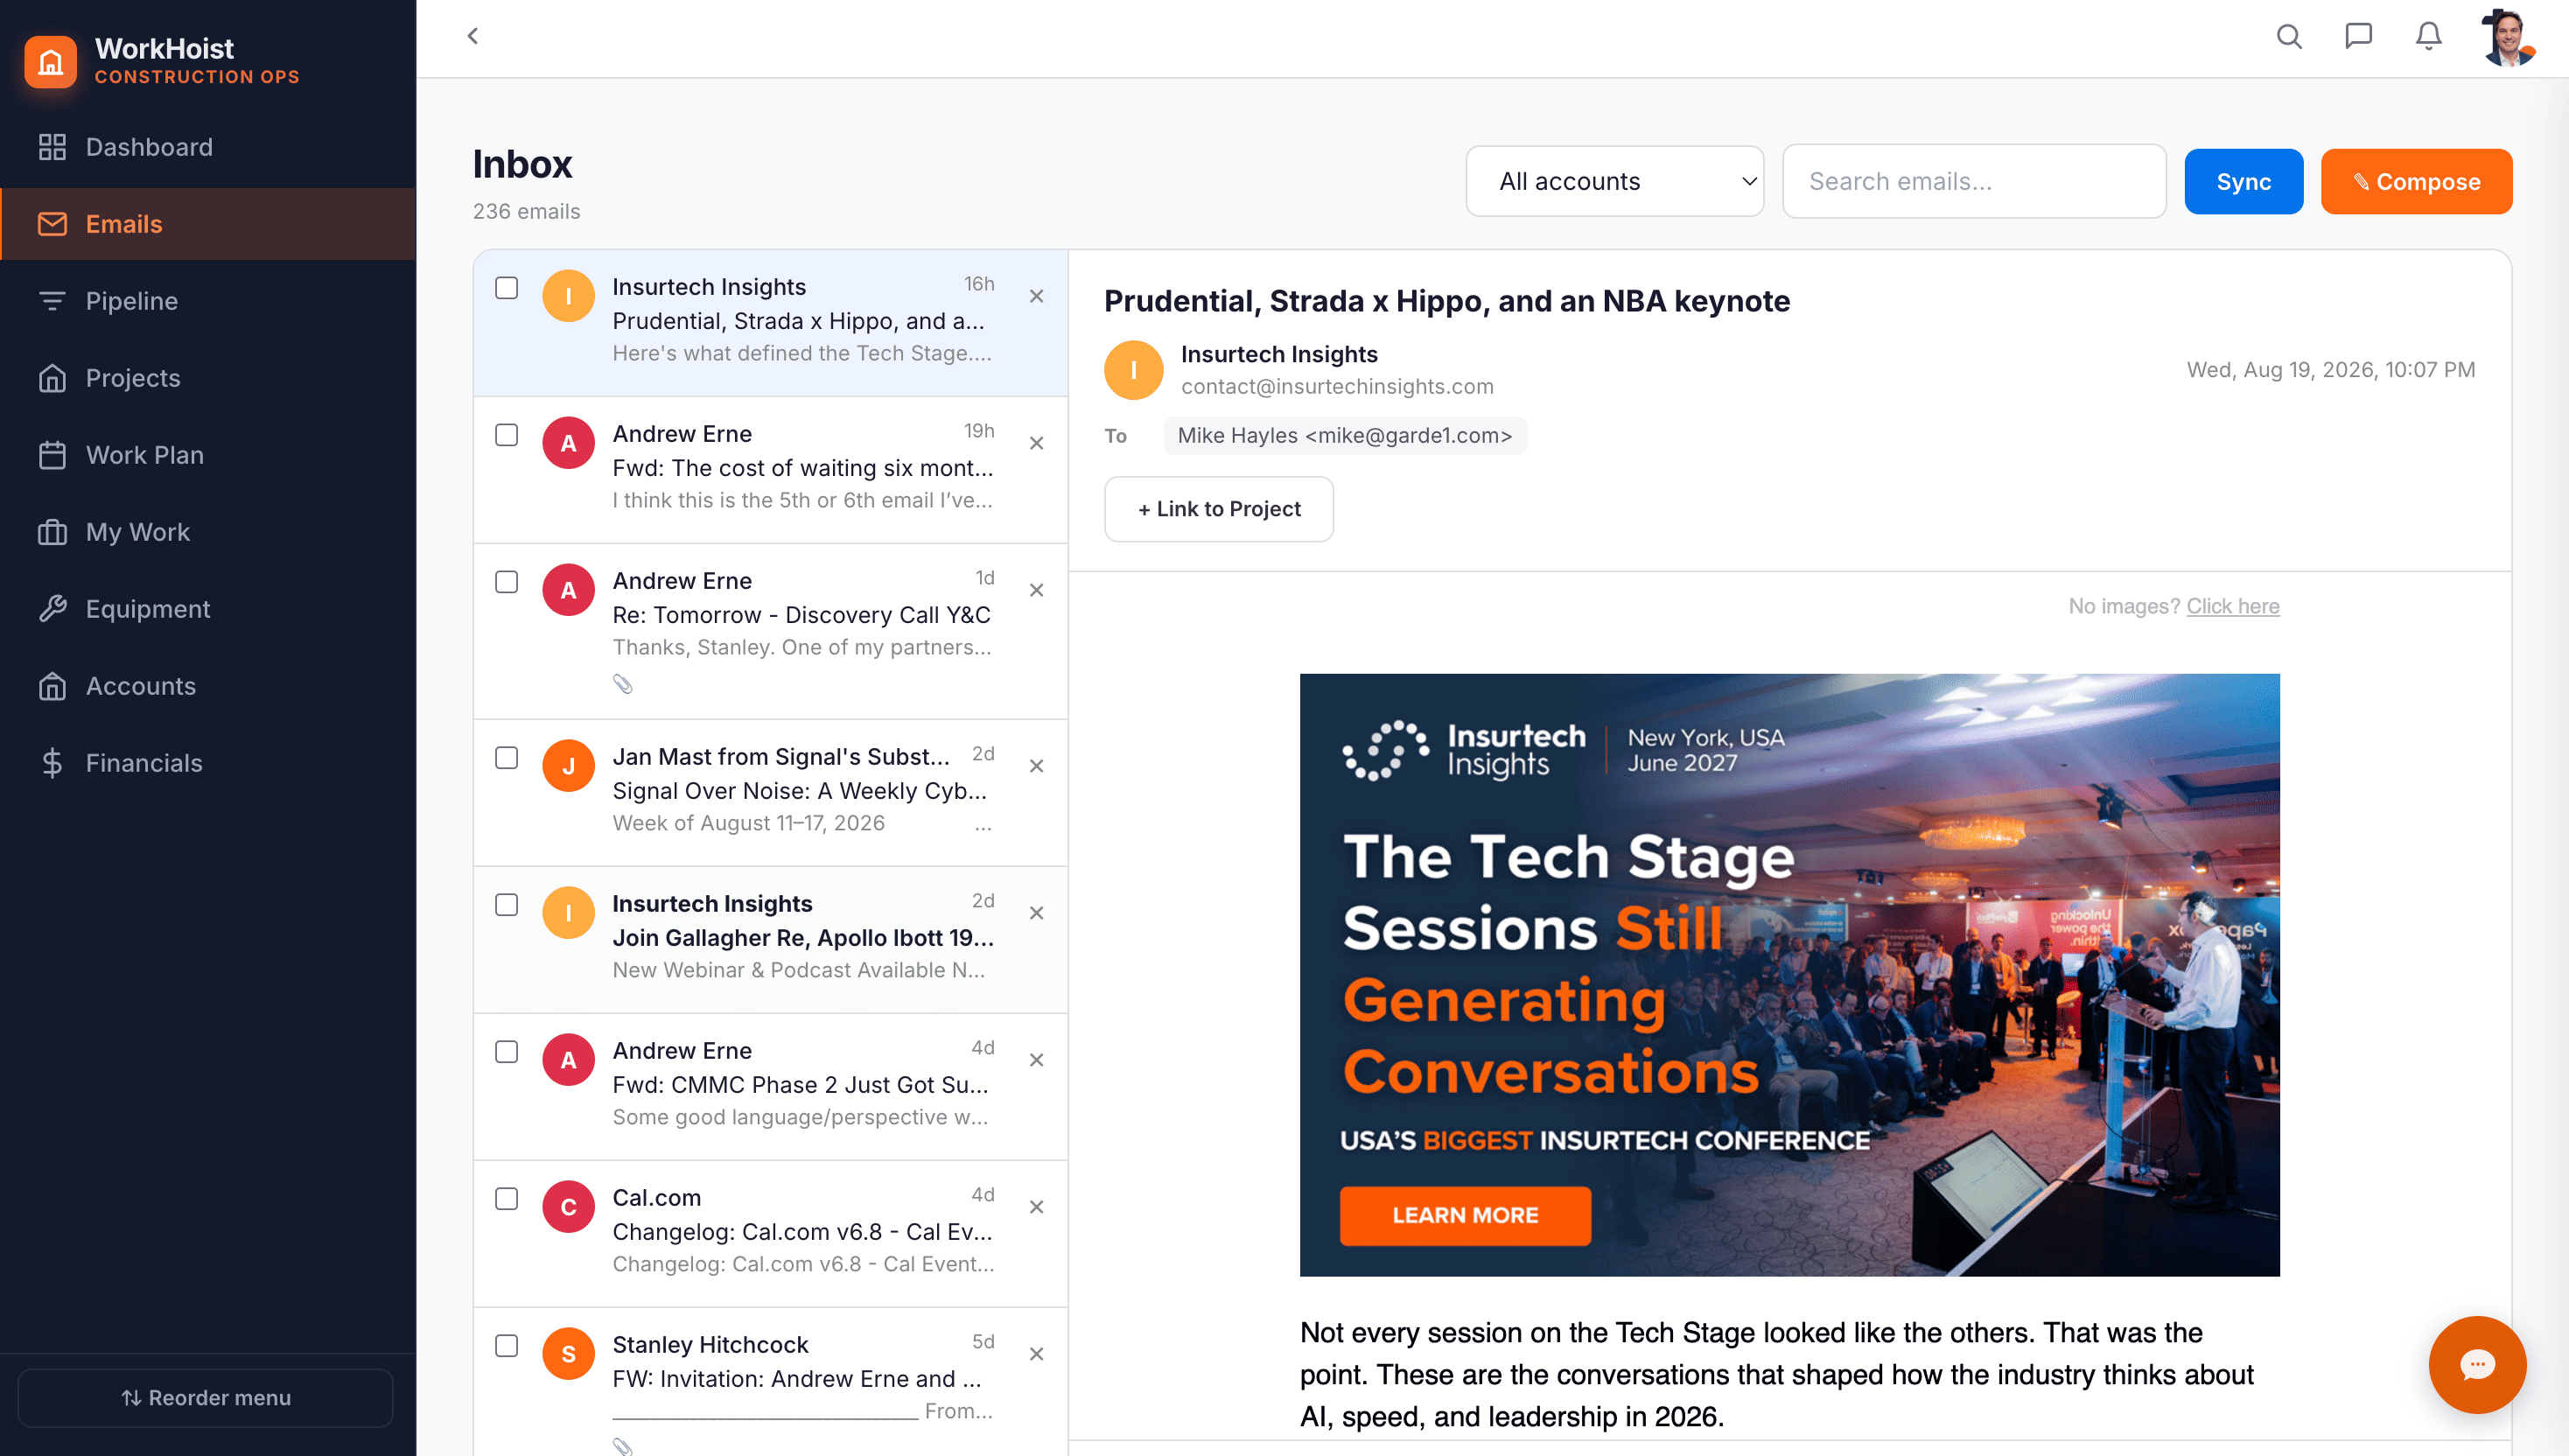Focus the Search emails field

1974,181
